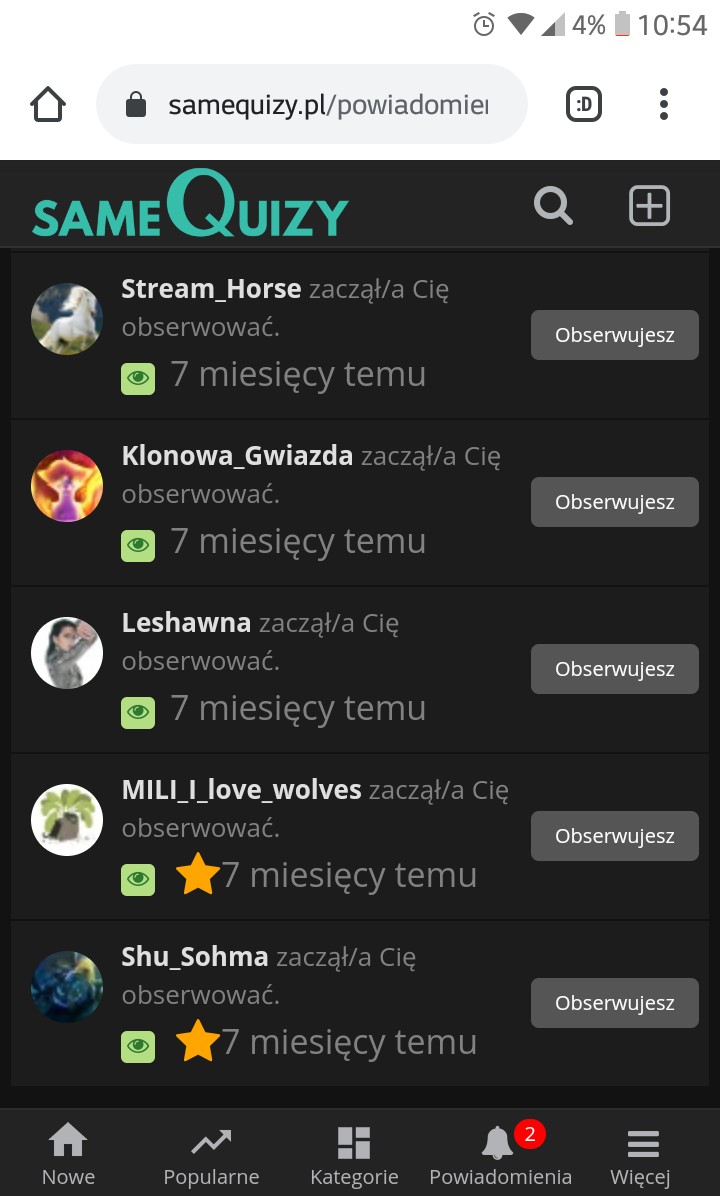The height and width of the screenshot is (1196, 720).
Task: Unfollow MILI_I_love_wolves via Obserwujesz button
Action: 615,836
